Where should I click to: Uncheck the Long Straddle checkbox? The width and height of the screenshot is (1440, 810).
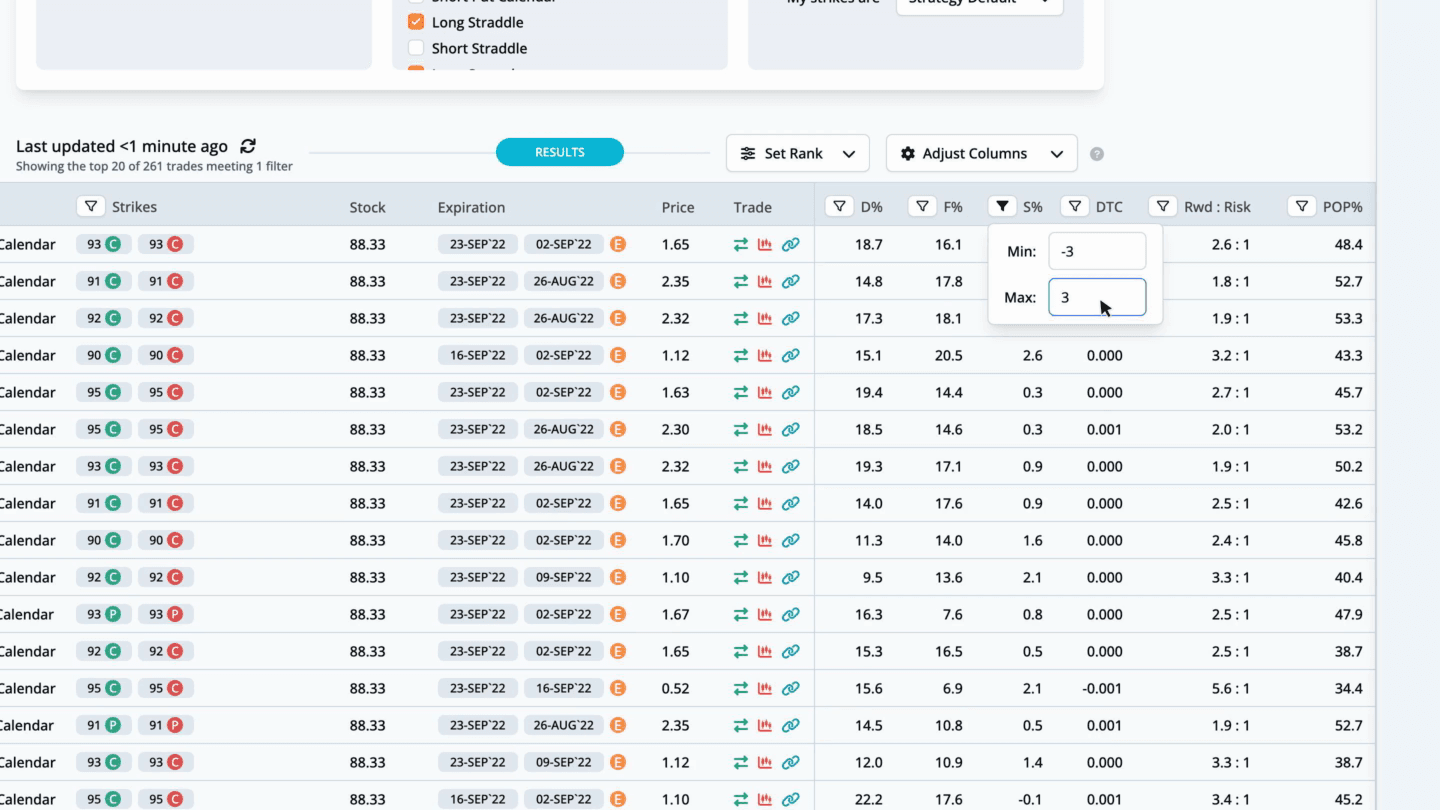click(x=416, y=22)
